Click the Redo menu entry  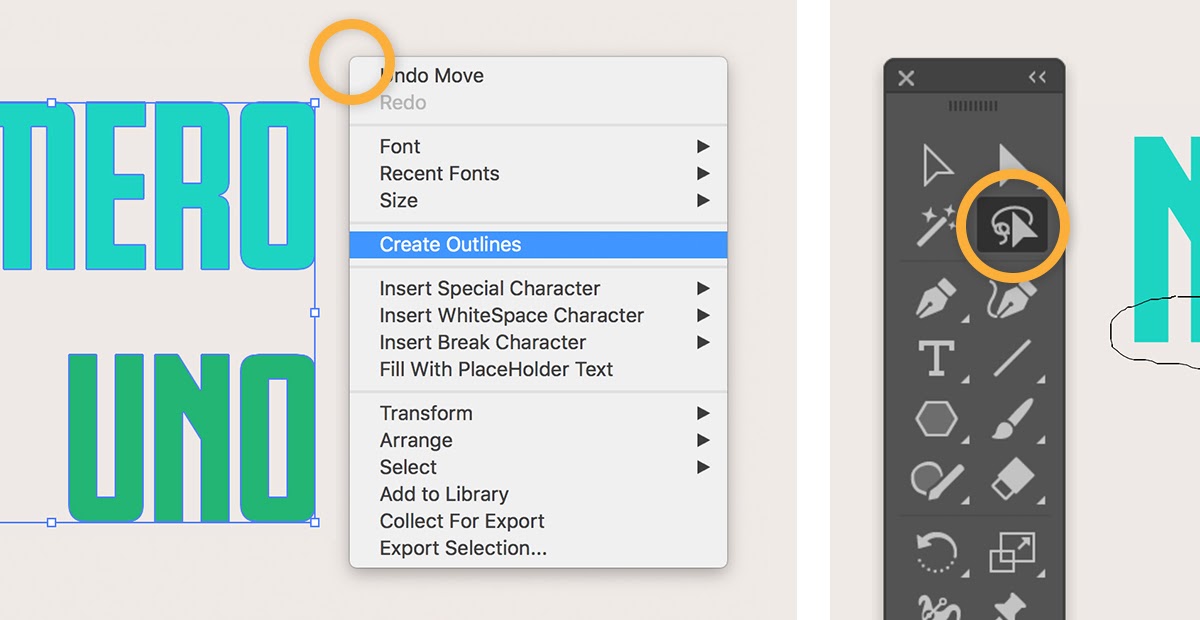(x=538, y=103)
